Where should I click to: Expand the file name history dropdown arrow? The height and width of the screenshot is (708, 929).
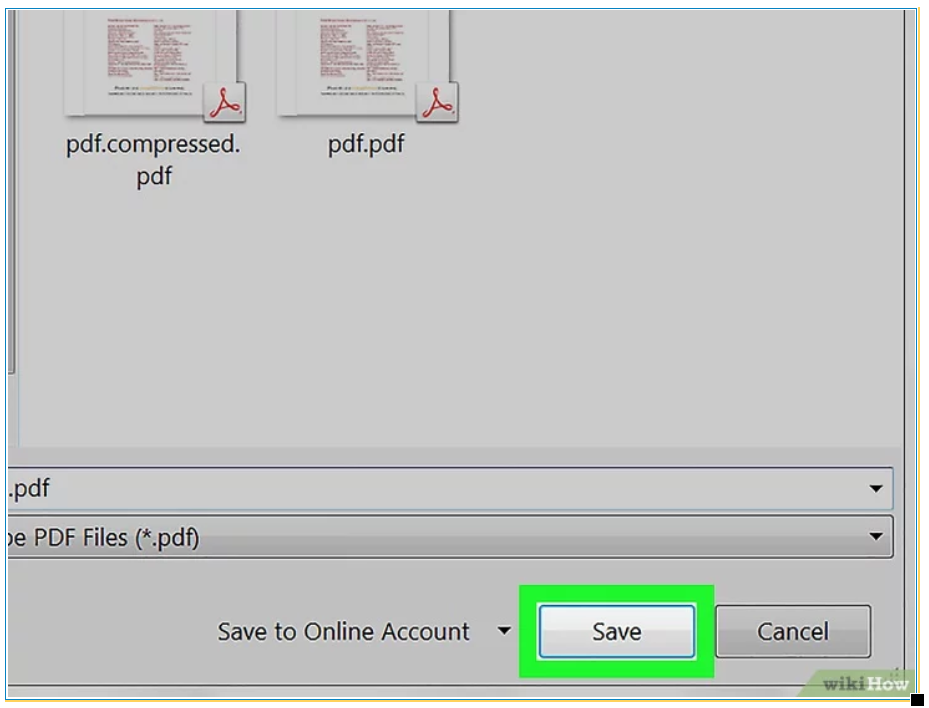[876, 489]
